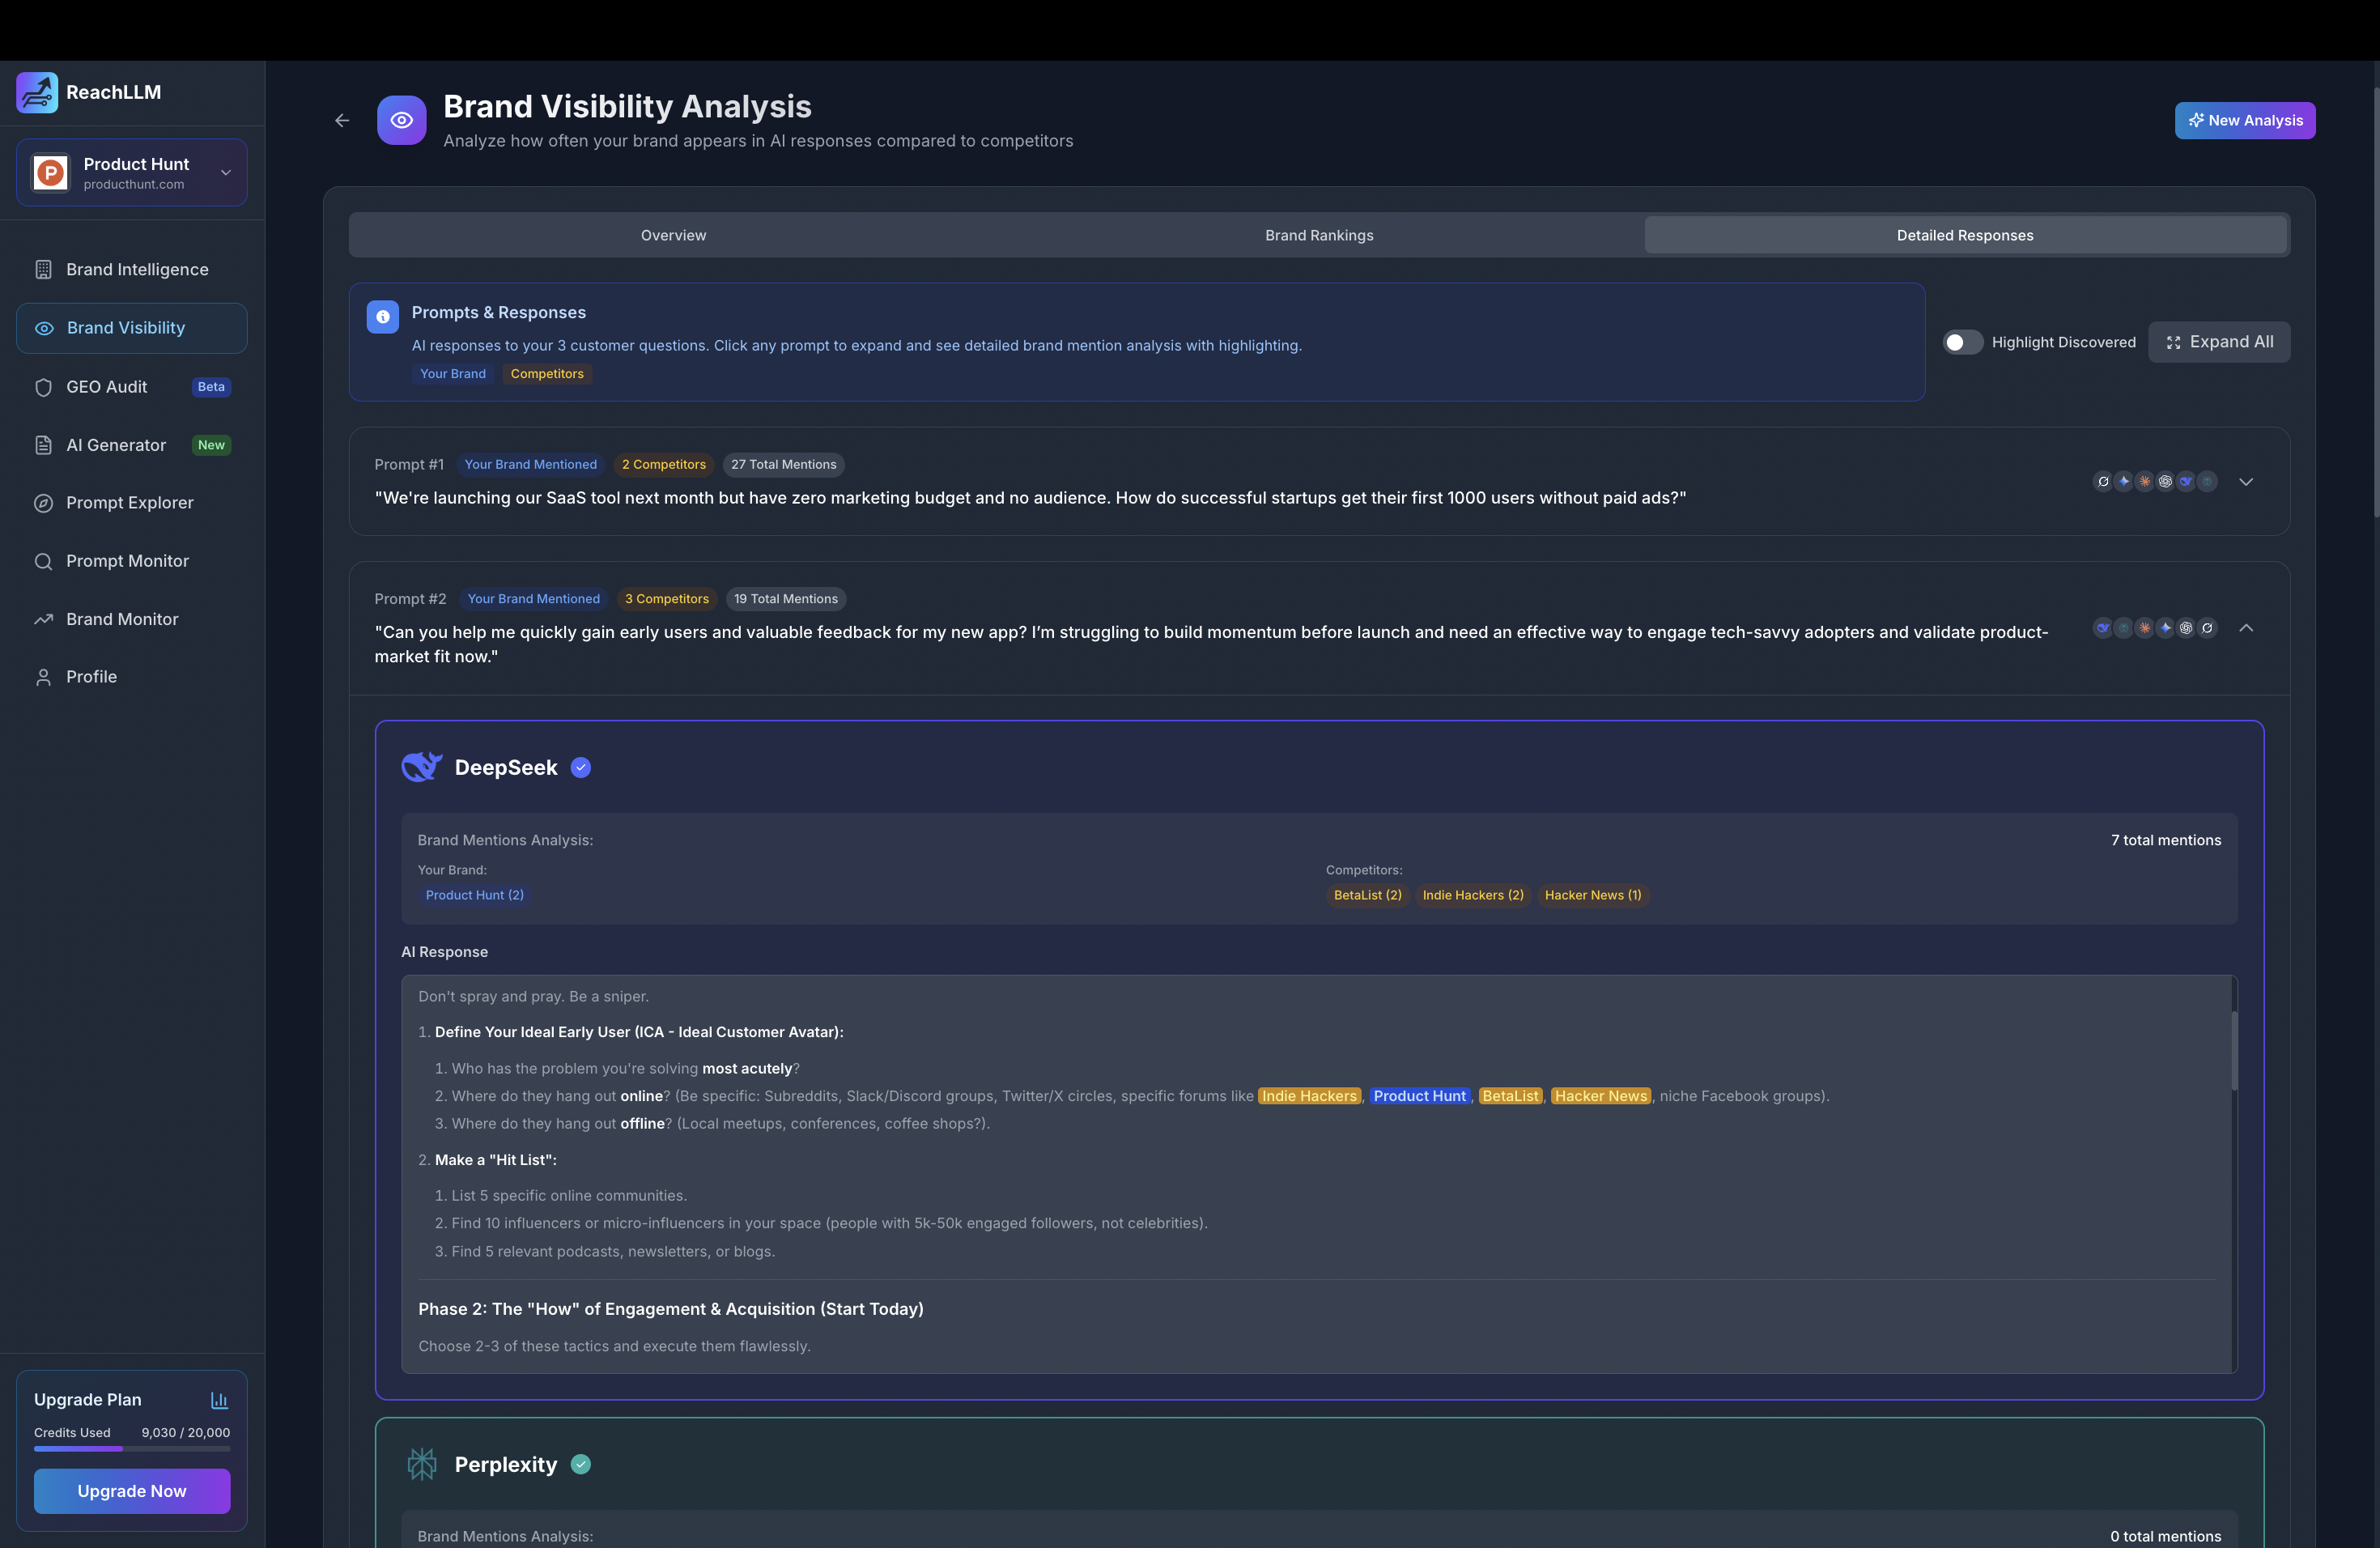Click the ChatGPT icon in Prompt #1 row
The height and width of the screenshot is (1548, 2380).
click(x=2166, y=481)
